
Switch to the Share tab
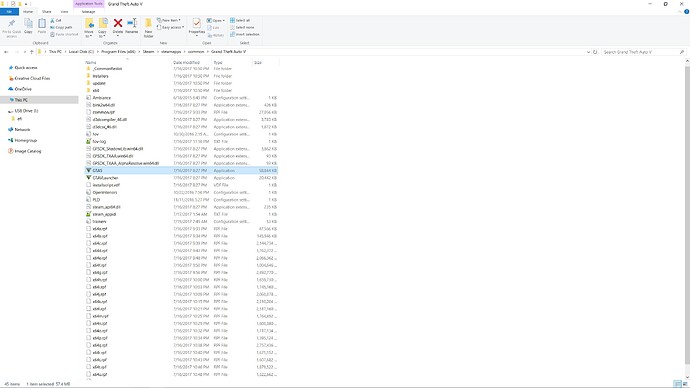coord(47,11)
